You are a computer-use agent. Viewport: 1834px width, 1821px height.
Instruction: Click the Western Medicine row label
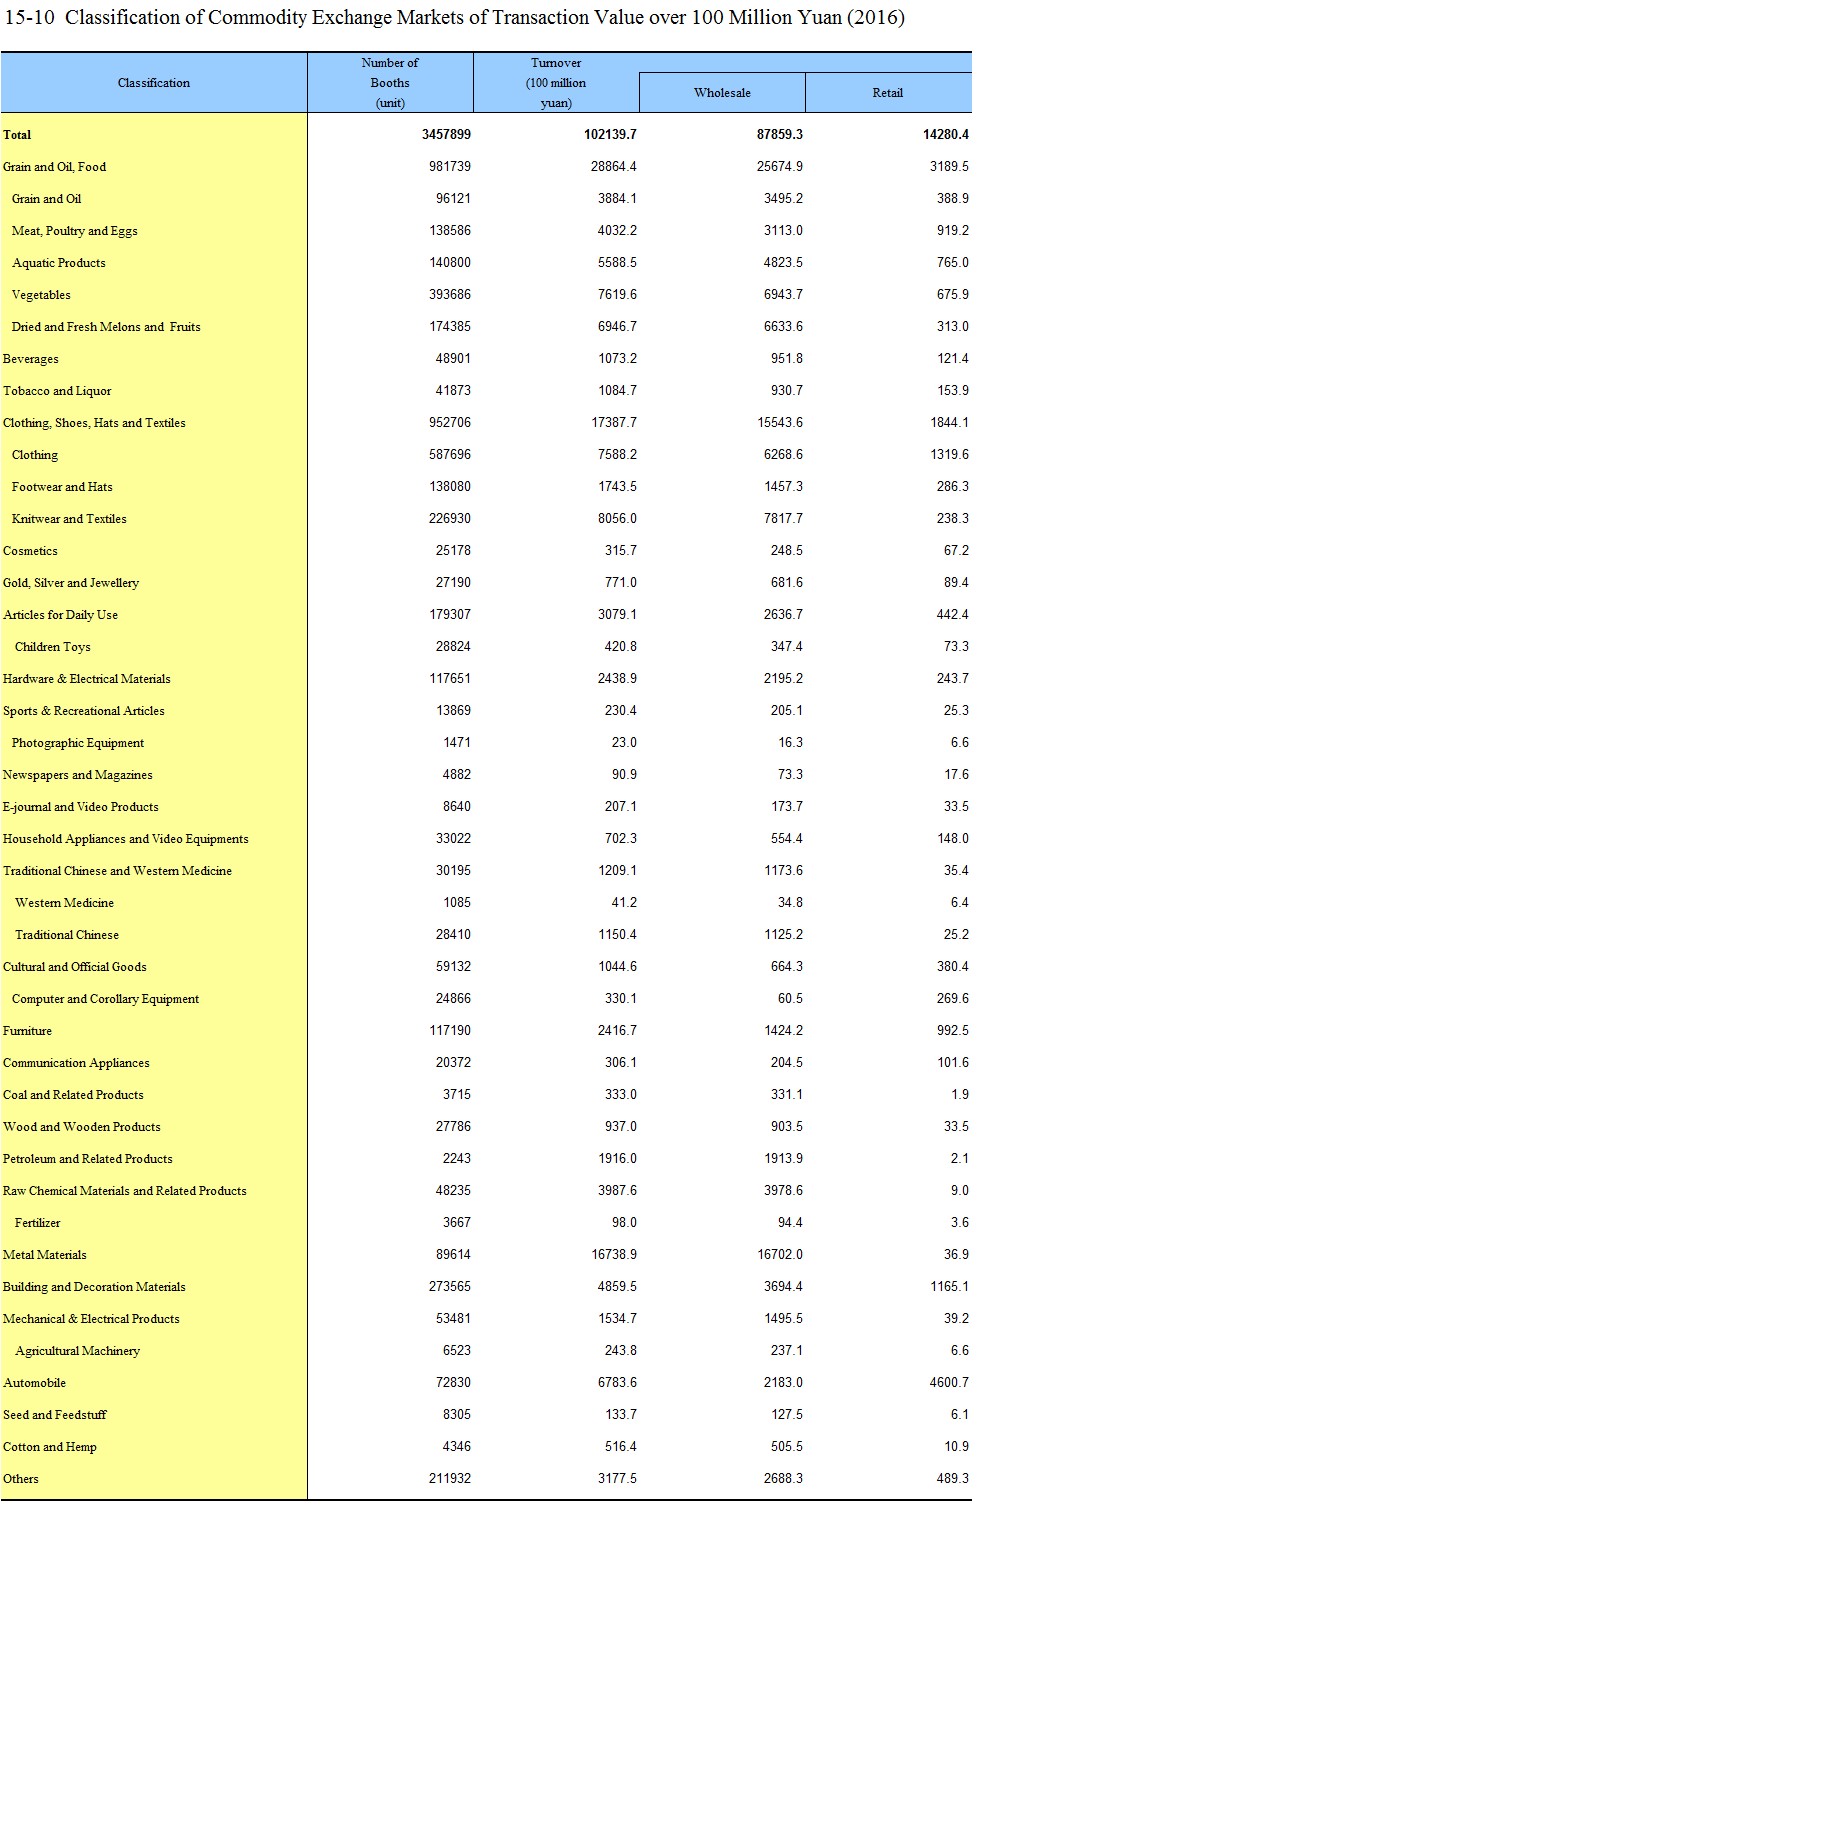pyautogui.click(x=64, y=903)
